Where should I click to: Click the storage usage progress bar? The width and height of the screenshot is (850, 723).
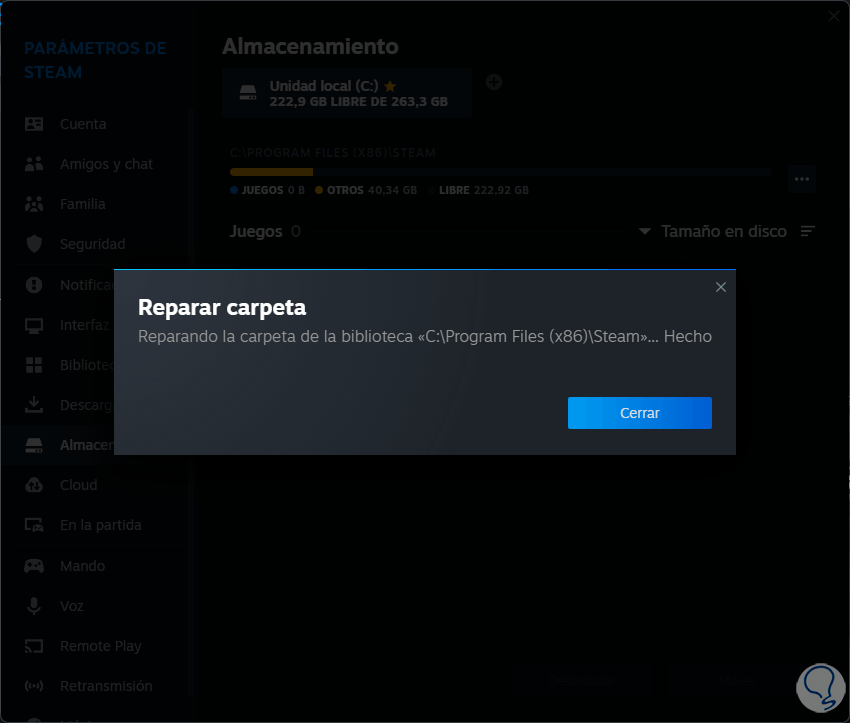(500, 172)
